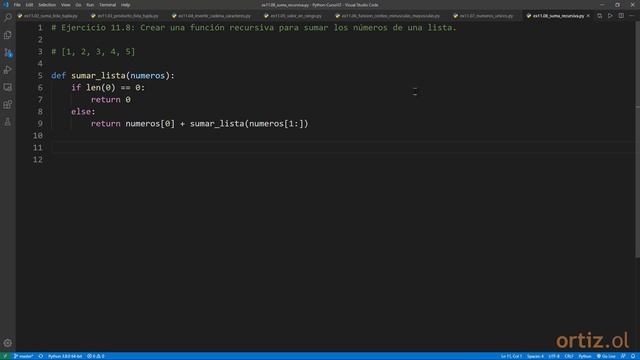
Task: Open the feedback icon in status bar
Action: (623, 356)
